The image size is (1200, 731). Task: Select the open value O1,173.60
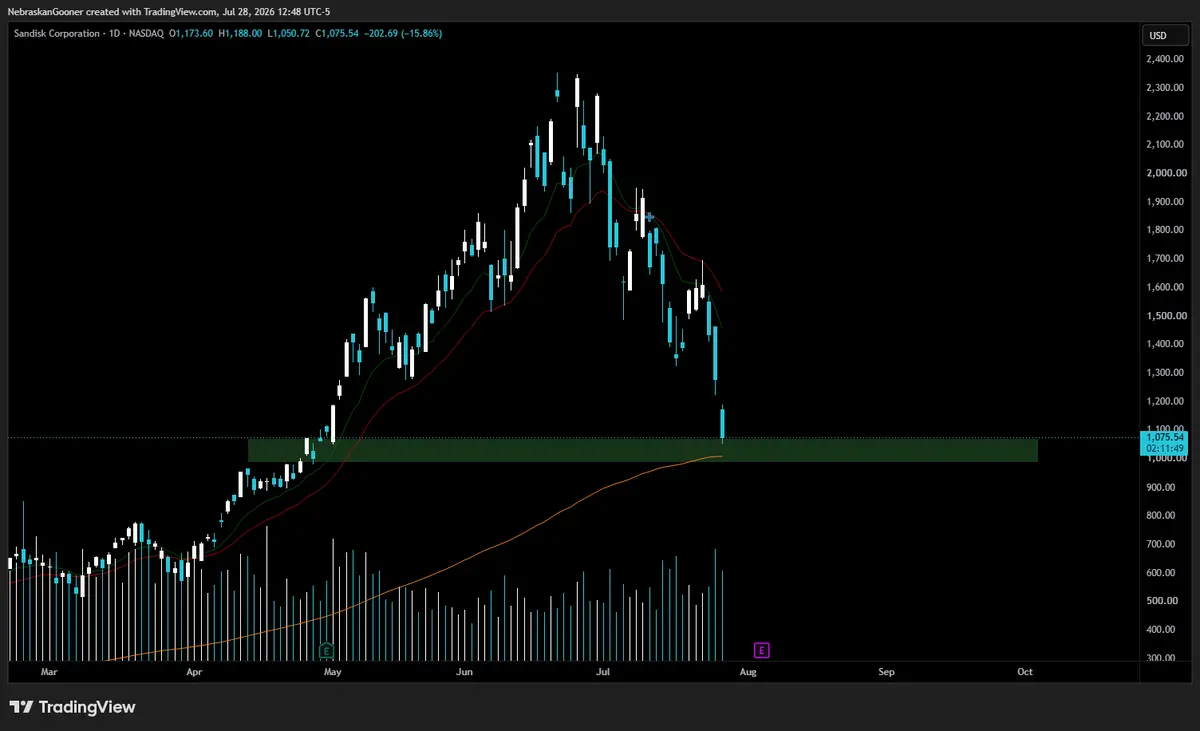pos(192,33)
